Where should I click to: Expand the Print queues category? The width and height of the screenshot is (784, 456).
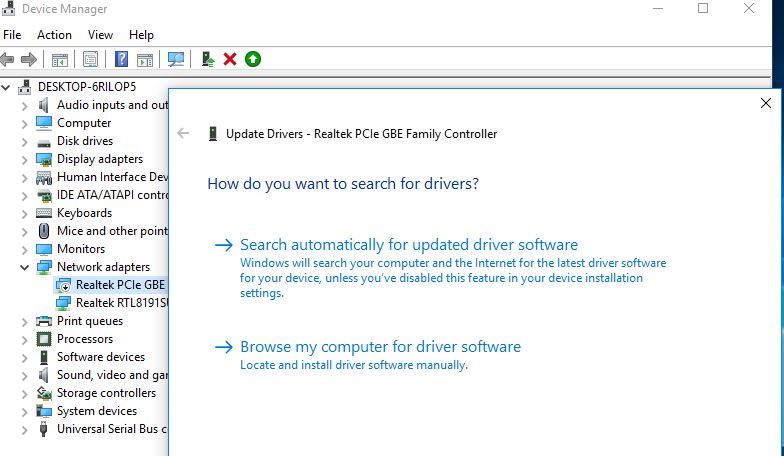tap(25, 321)
